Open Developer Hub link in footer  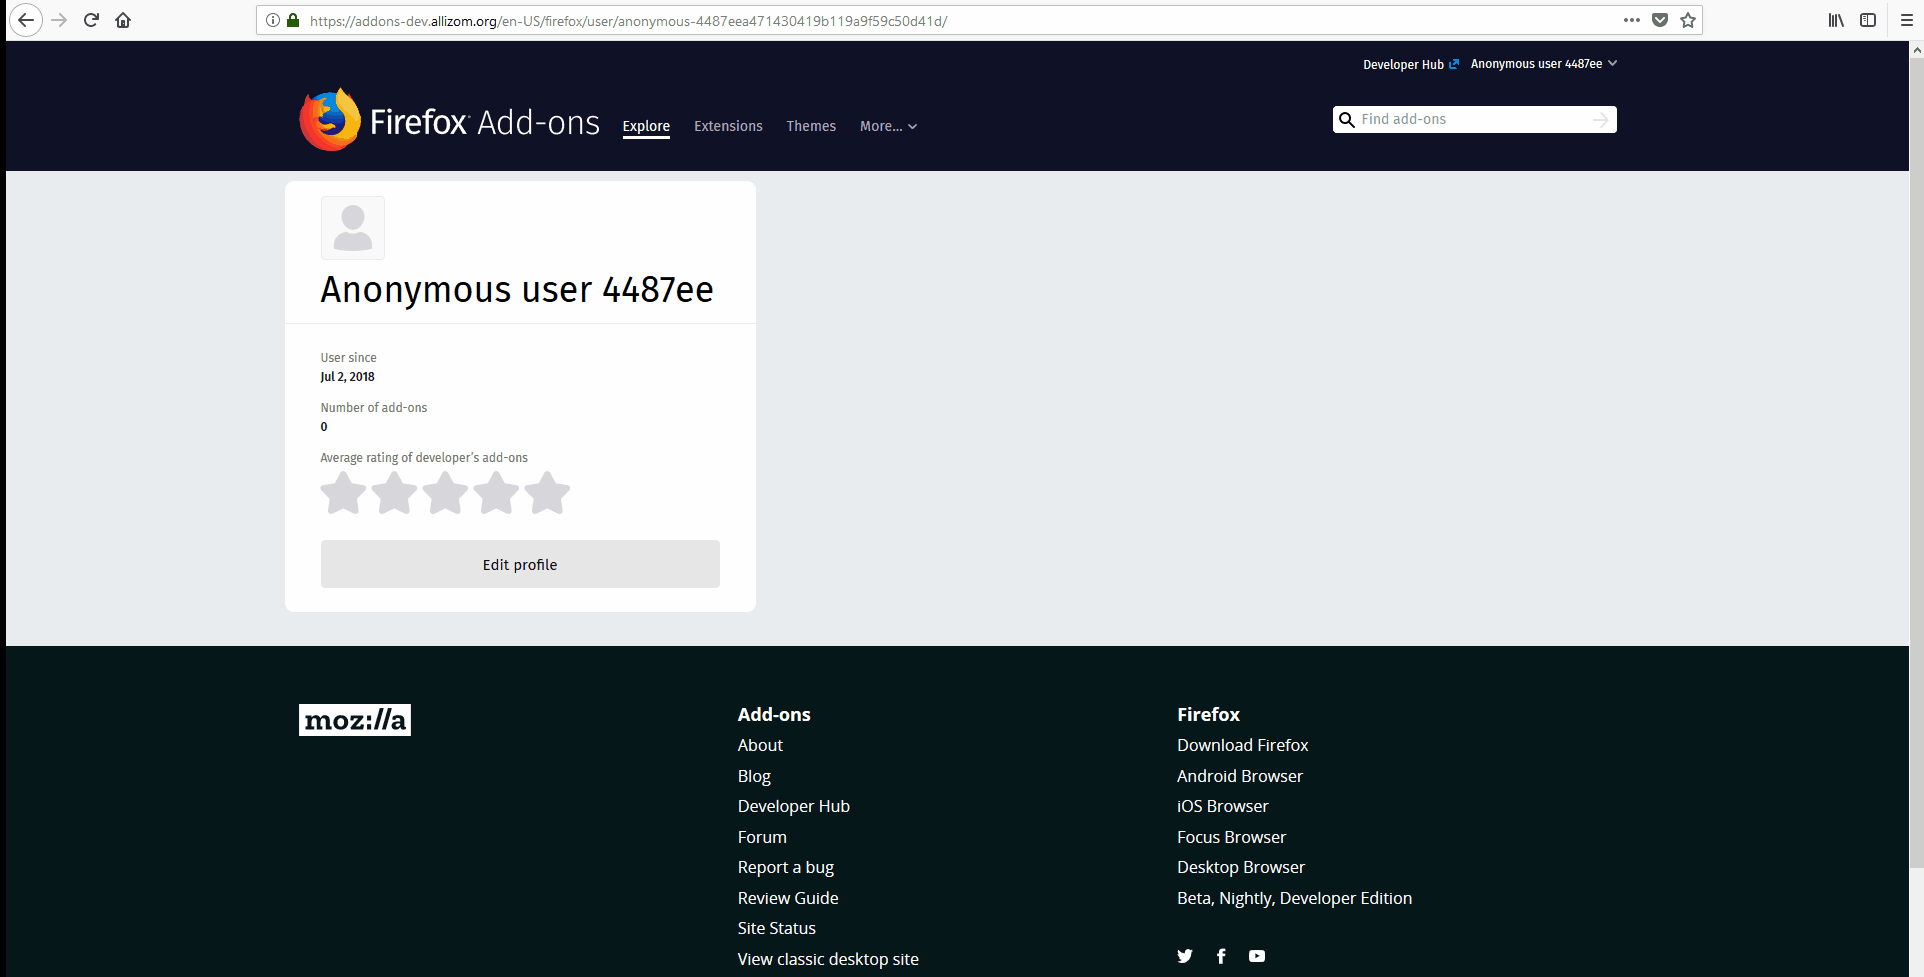[794, 806]
